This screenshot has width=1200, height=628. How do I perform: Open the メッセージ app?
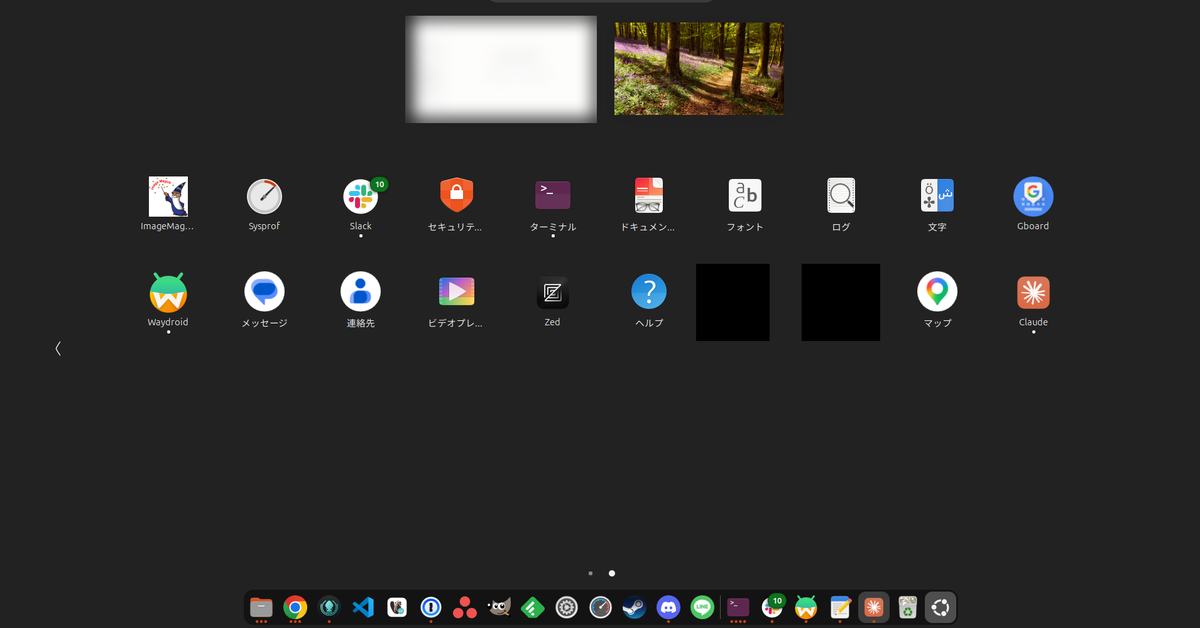tap(264, 292)
